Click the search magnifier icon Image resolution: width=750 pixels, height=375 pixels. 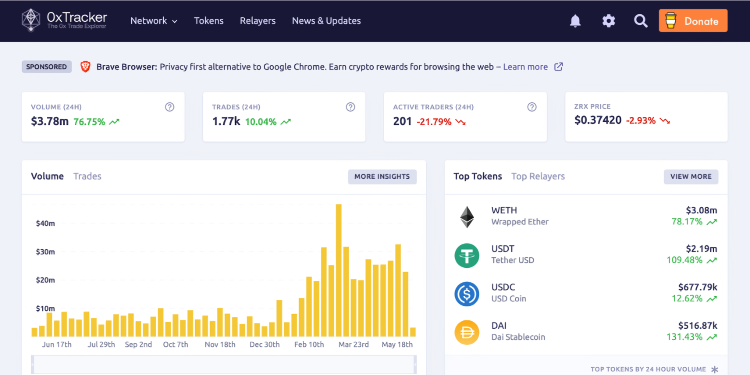[640, 21]
